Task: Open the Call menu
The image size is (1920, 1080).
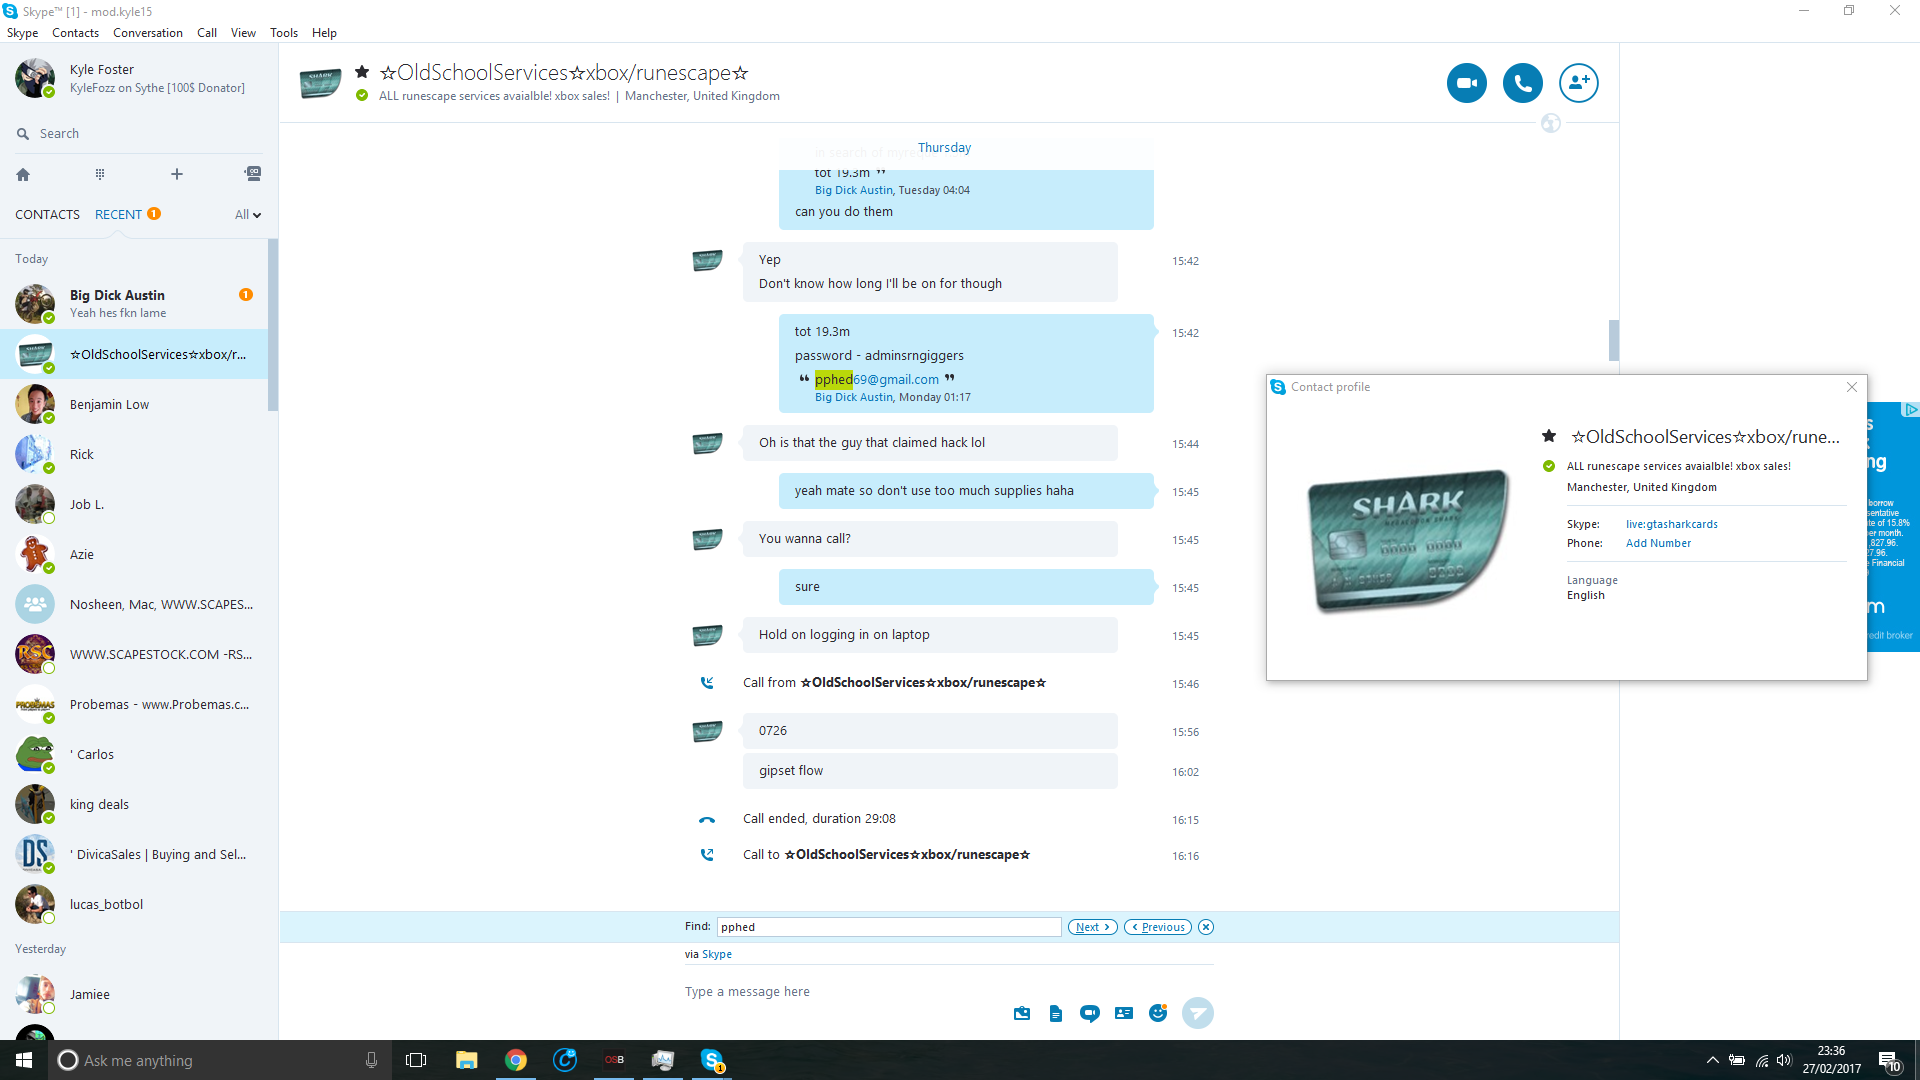Action: tap(207, 33)
